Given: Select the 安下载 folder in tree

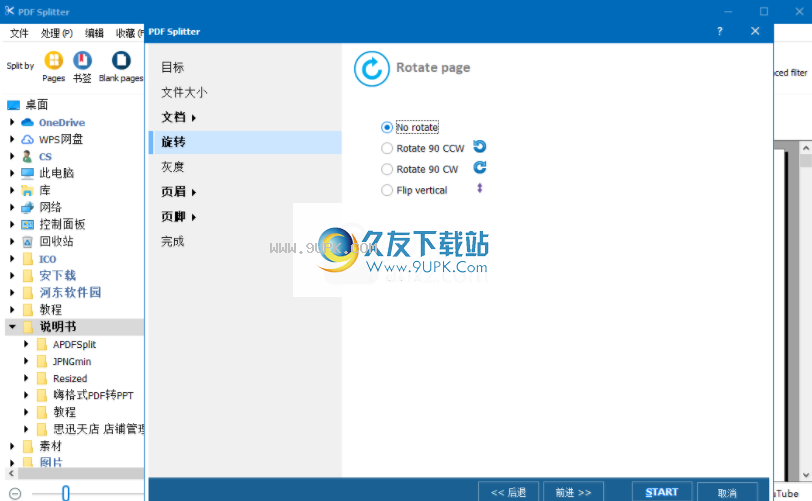Looking at the screenshot, I should coord(57,276).
